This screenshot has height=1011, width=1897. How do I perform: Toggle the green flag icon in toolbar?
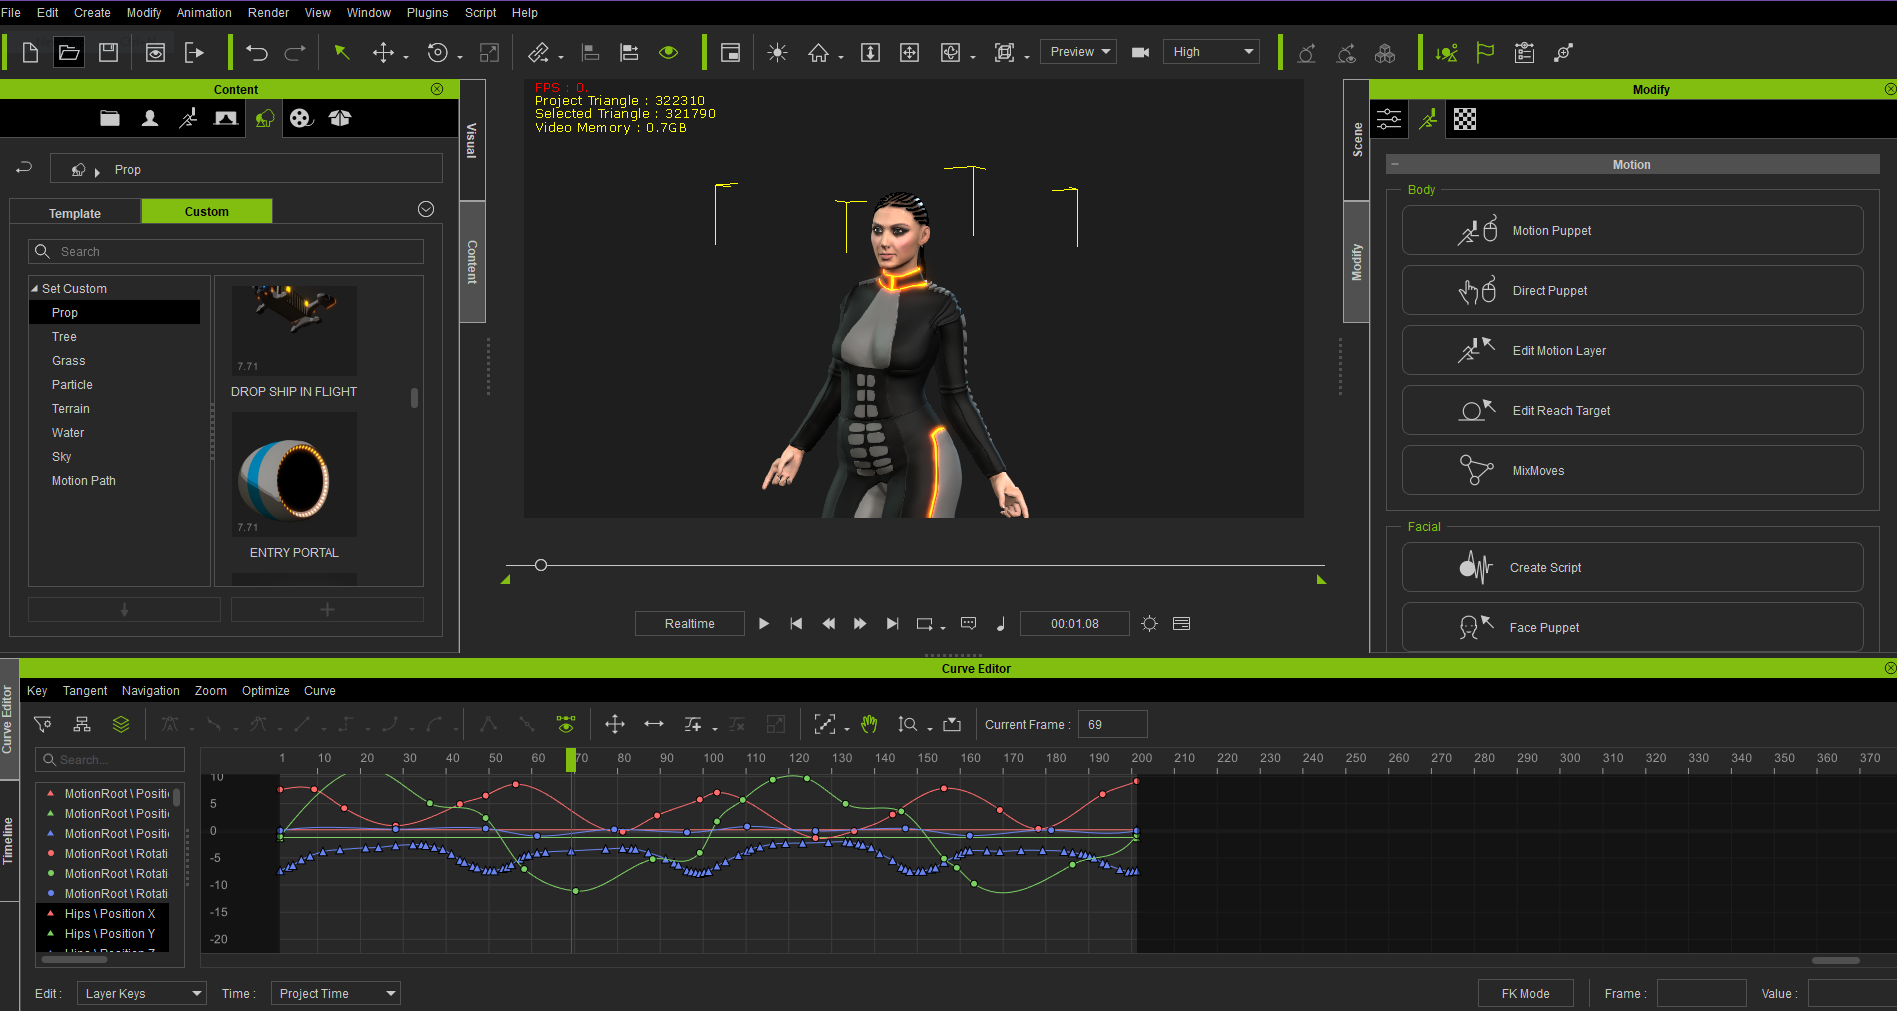1485,53
